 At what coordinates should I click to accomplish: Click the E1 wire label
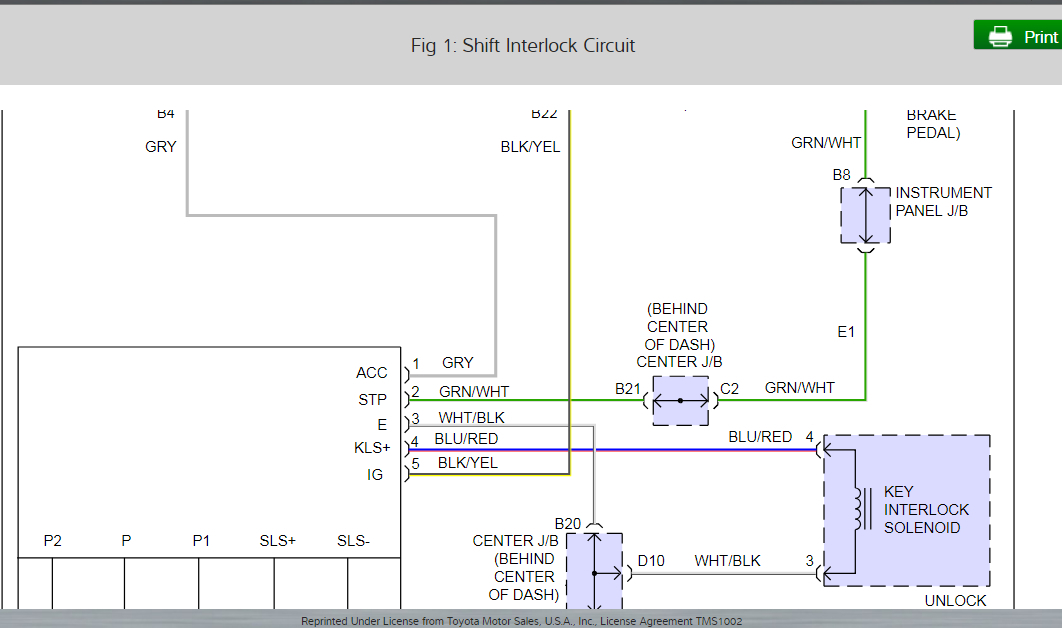pos(846,332)
